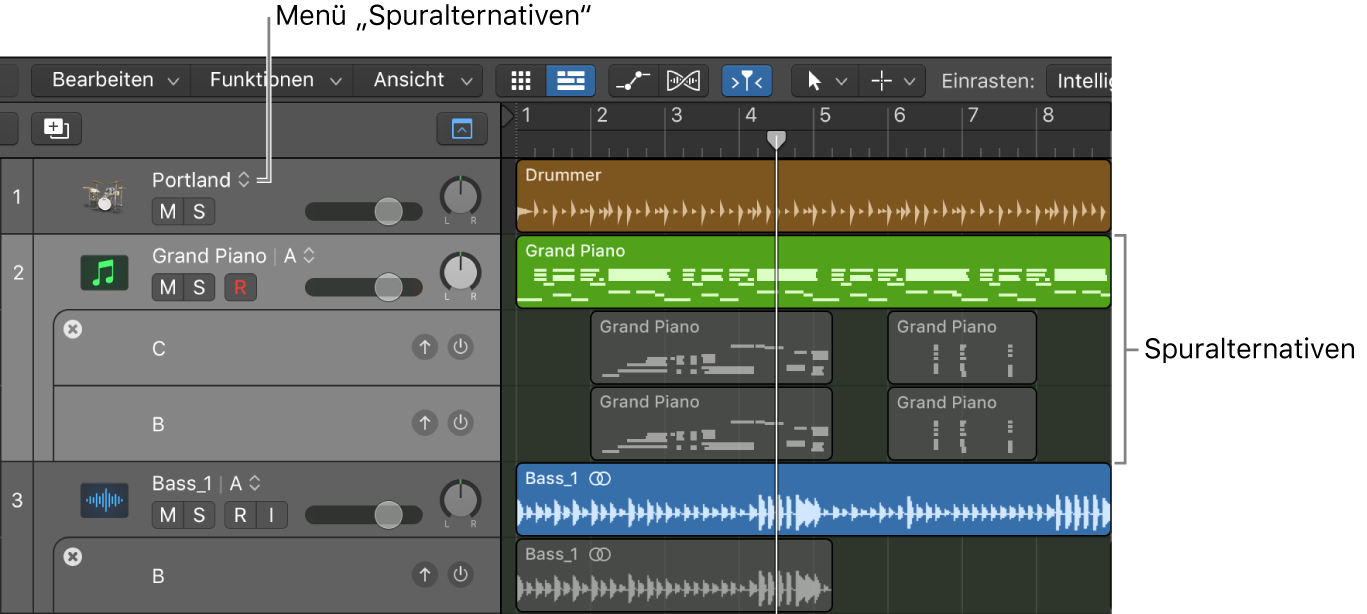
Task: Click the Portland pan knob
Action: [x=459, y=197]
